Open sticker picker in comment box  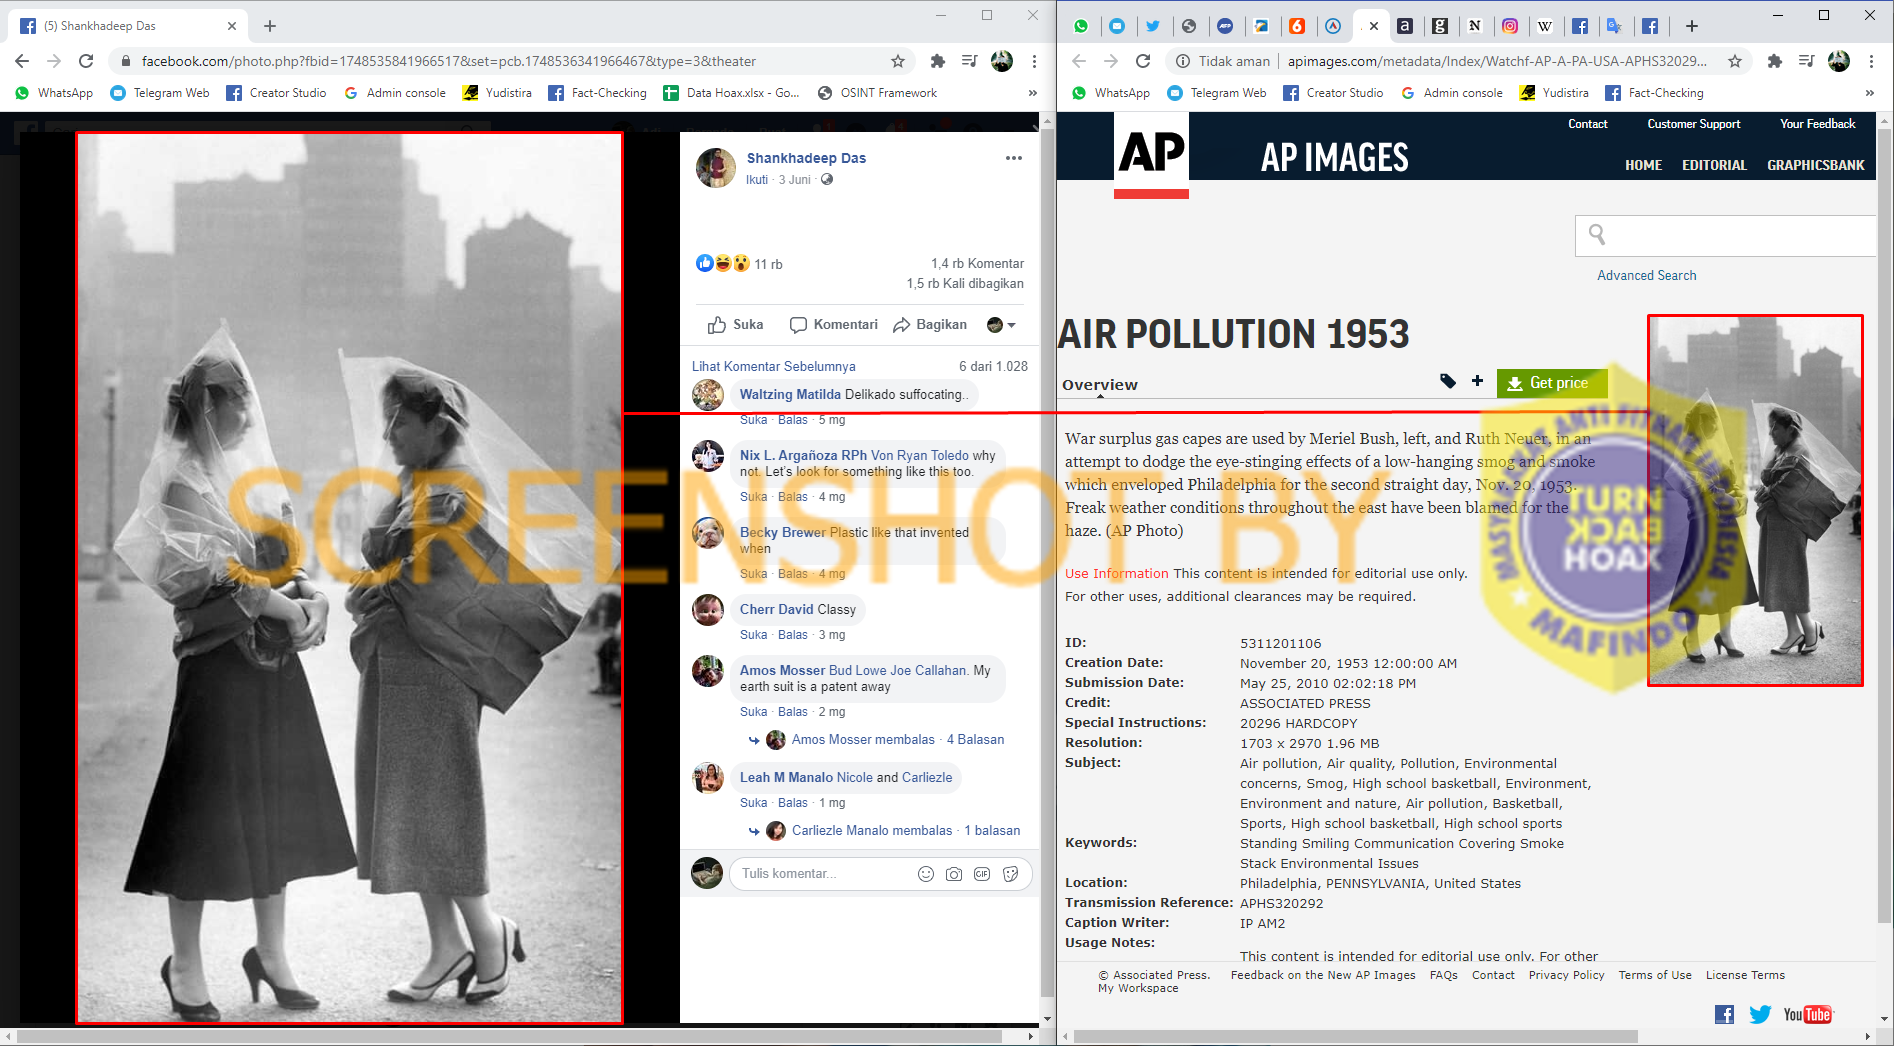point(1011,874)
